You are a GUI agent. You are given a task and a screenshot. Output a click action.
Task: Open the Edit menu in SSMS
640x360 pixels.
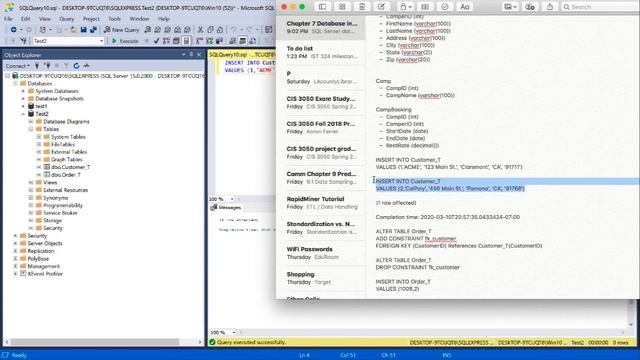[x=25, y=19]
